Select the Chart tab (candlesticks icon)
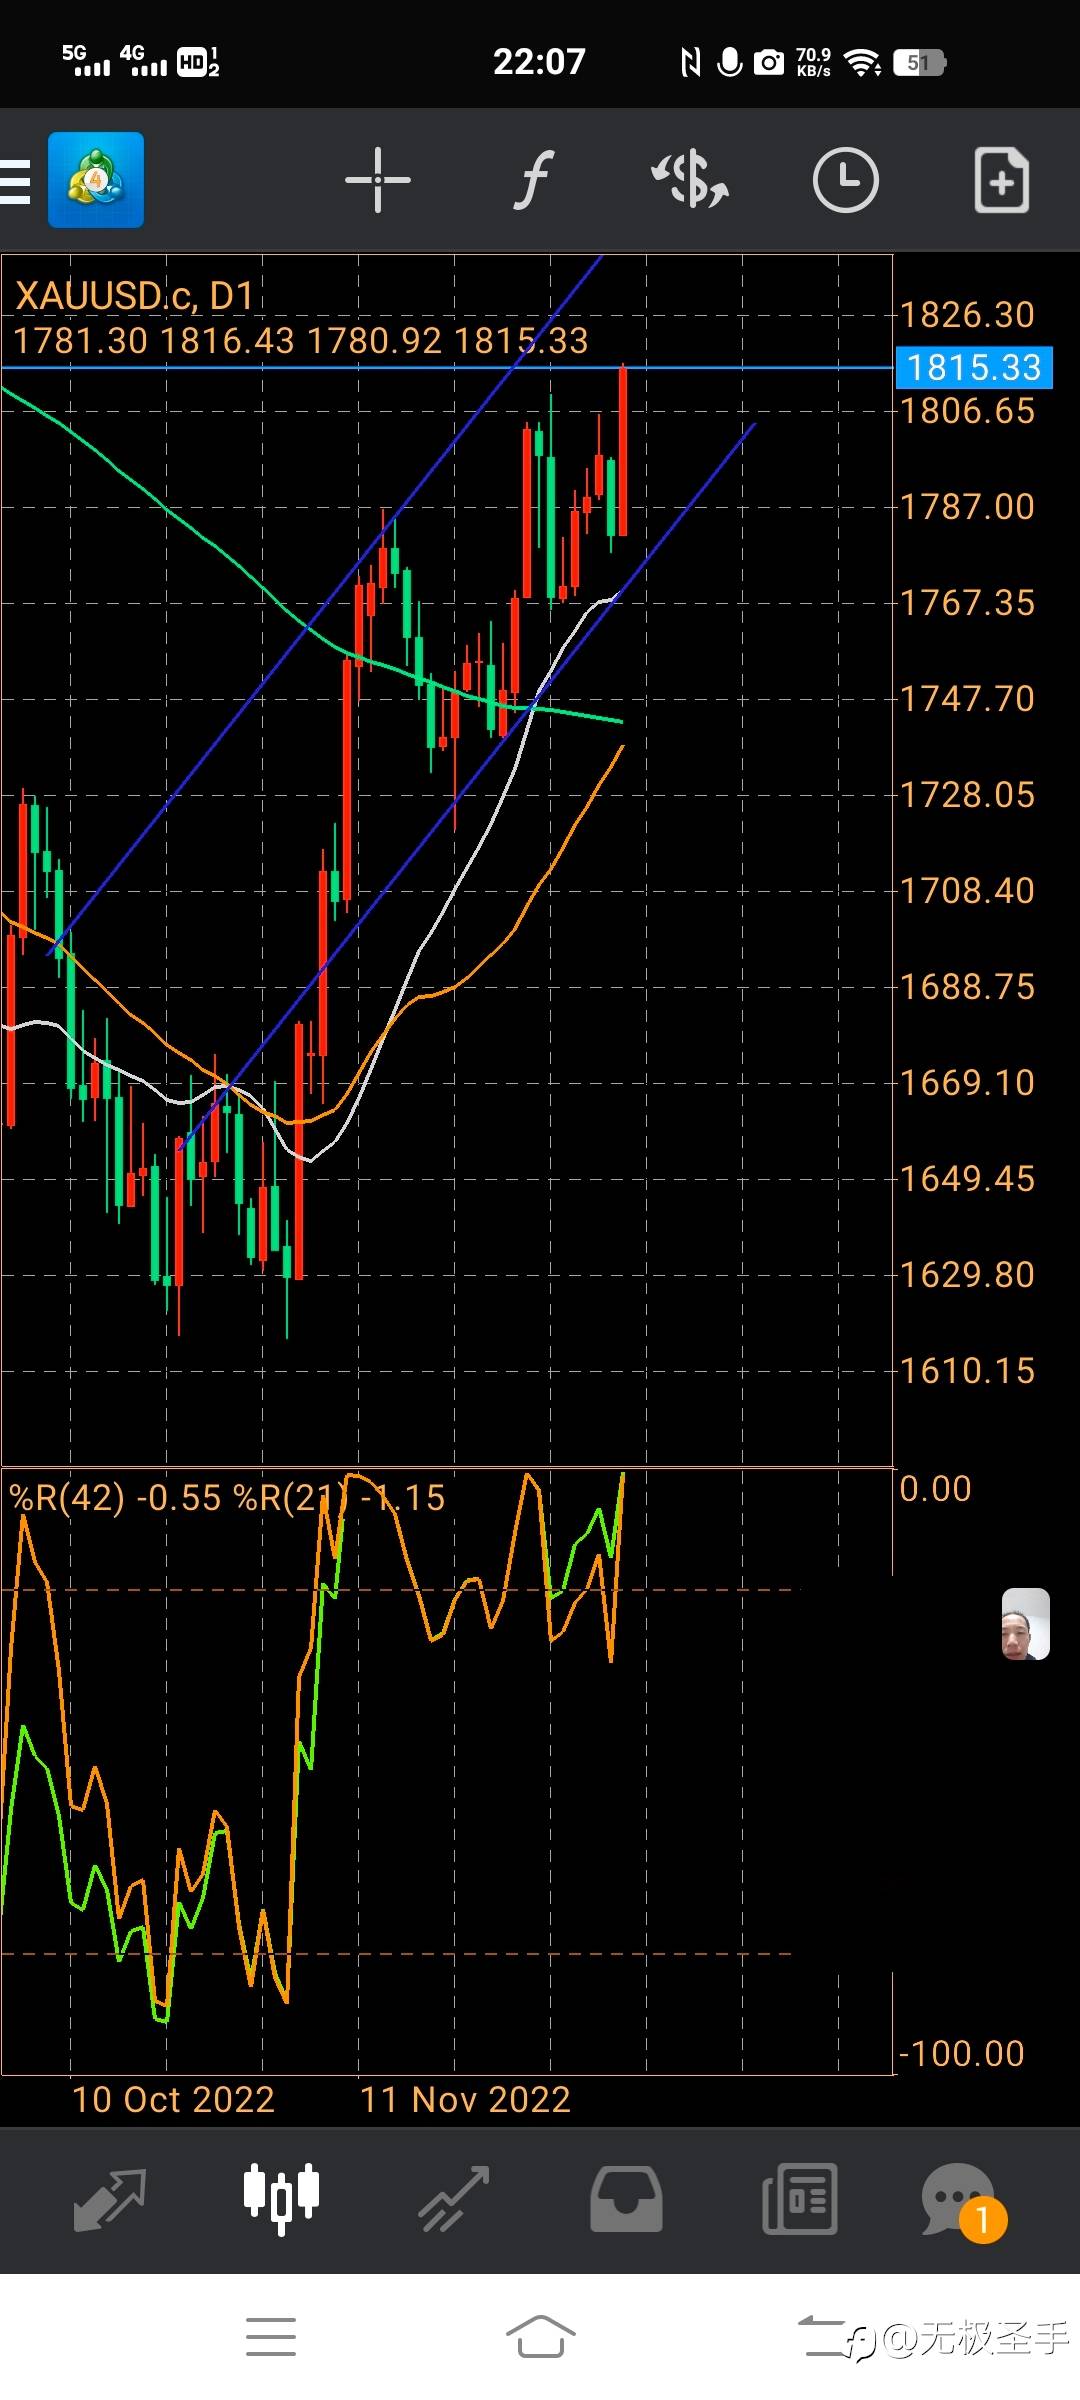The width and height of the screenshot is (1080, 2400). (x=281, y=2199)
